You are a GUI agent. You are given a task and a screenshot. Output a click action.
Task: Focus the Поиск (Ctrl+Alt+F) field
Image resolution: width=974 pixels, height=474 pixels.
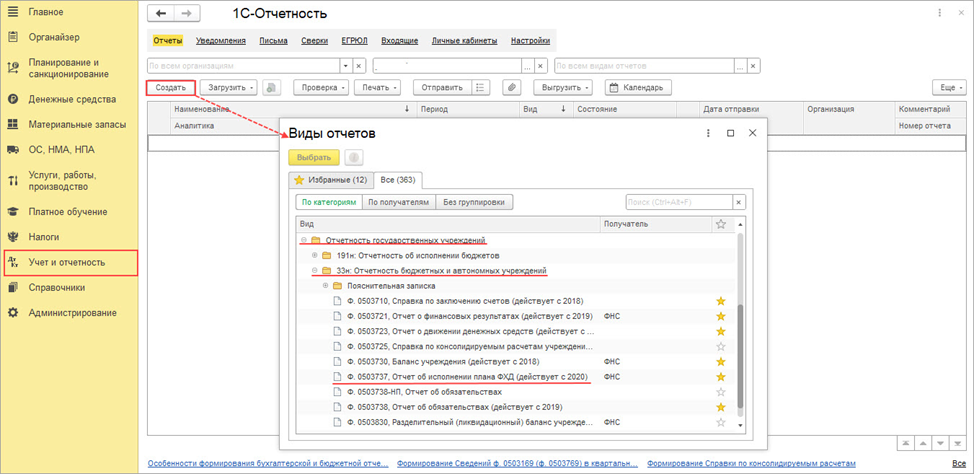[x=679, y=203]
